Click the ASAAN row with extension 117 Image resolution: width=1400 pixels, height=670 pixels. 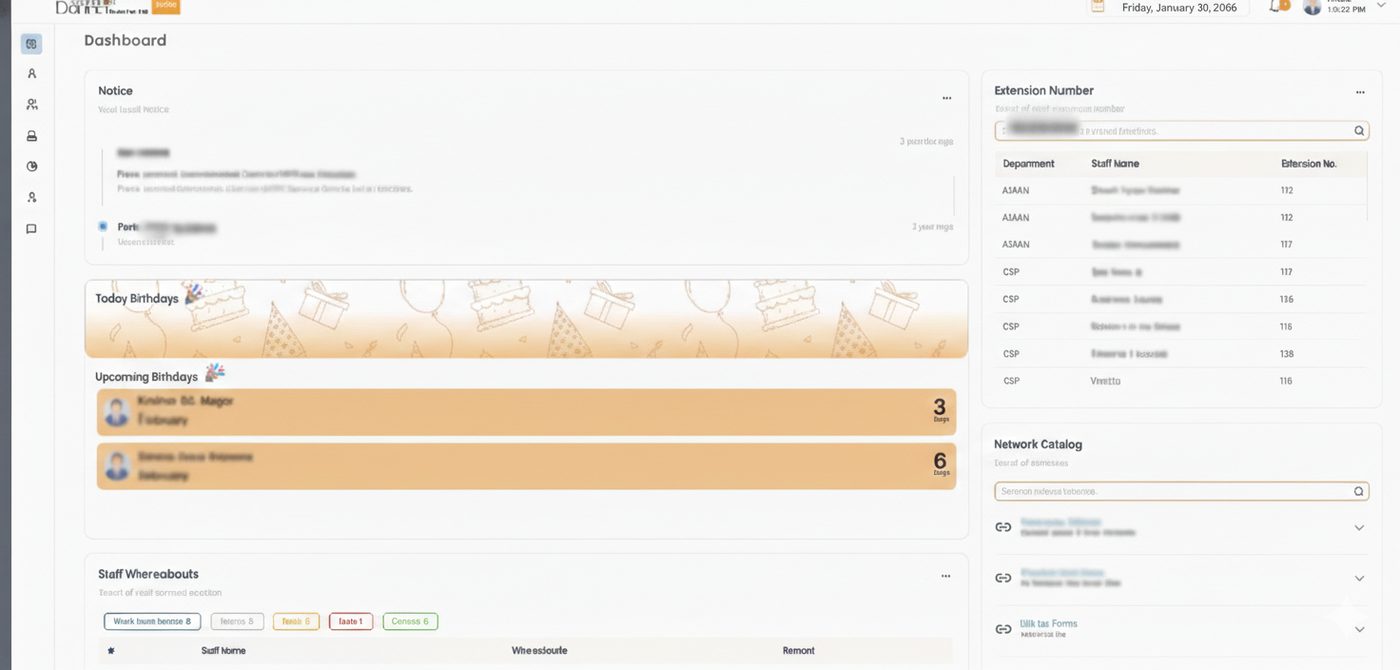coord(1181,244)
